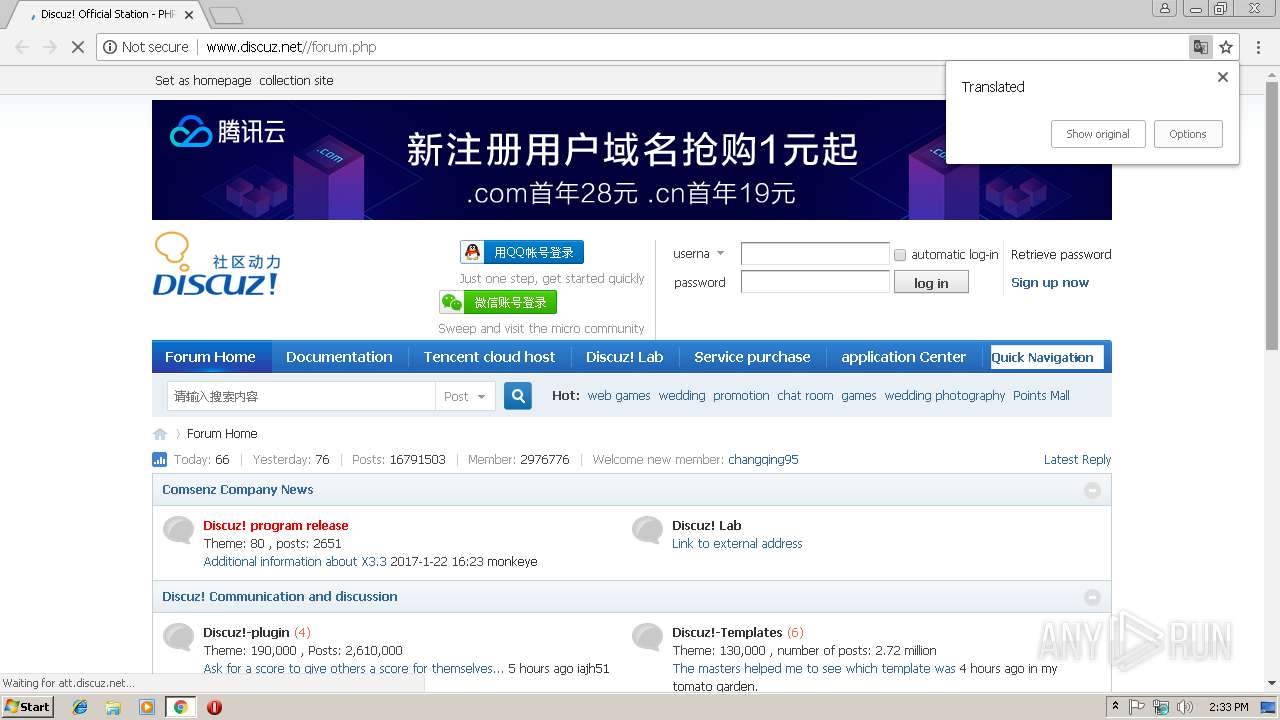Click the forum search text box
The height and width of the screenshot is (720, 1280).
(x=301, y=396)
